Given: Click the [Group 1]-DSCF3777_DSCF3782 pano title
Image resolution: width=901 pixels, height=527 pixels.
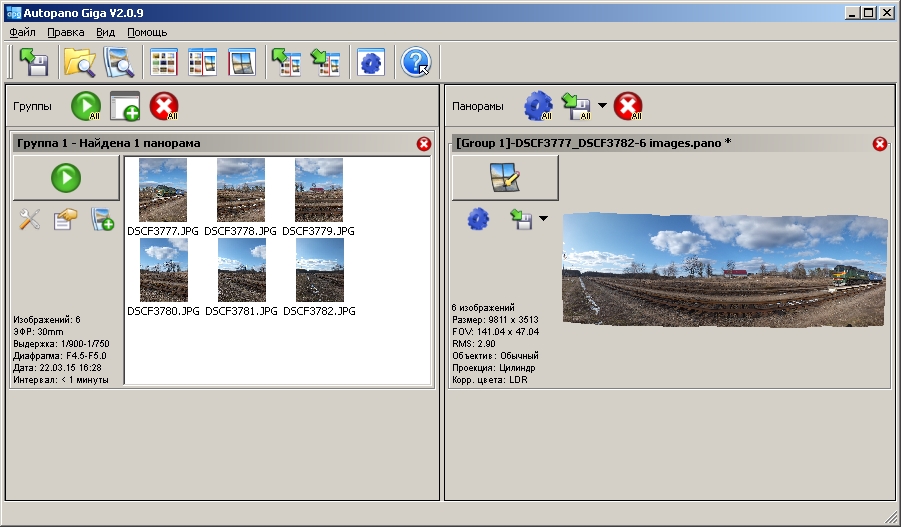Looking at the screenshot, I should point(594,143).
